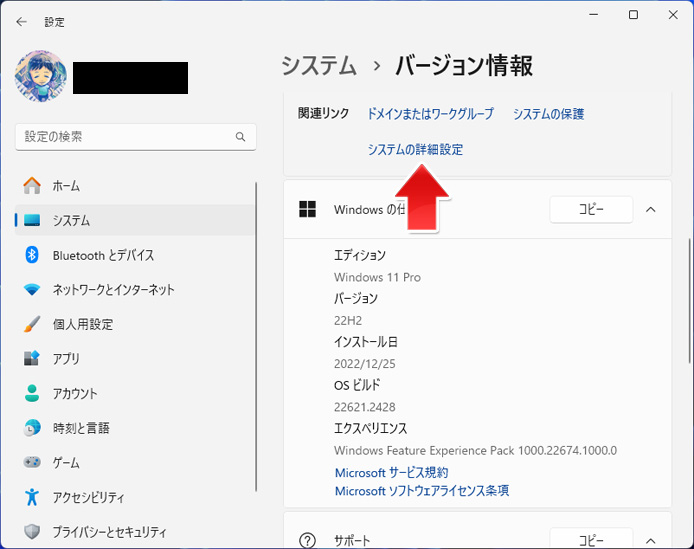Open ネットワークとインターネット settings
Image resolution: width=694 pixels, height=549 pixels.
click(135, 290)
